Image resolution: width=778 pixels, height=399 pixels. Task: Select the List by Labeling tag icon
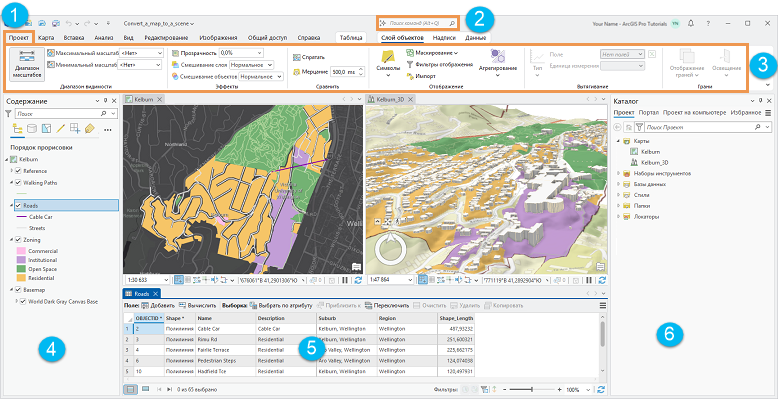pyautogui.click(x=89, y=129)
